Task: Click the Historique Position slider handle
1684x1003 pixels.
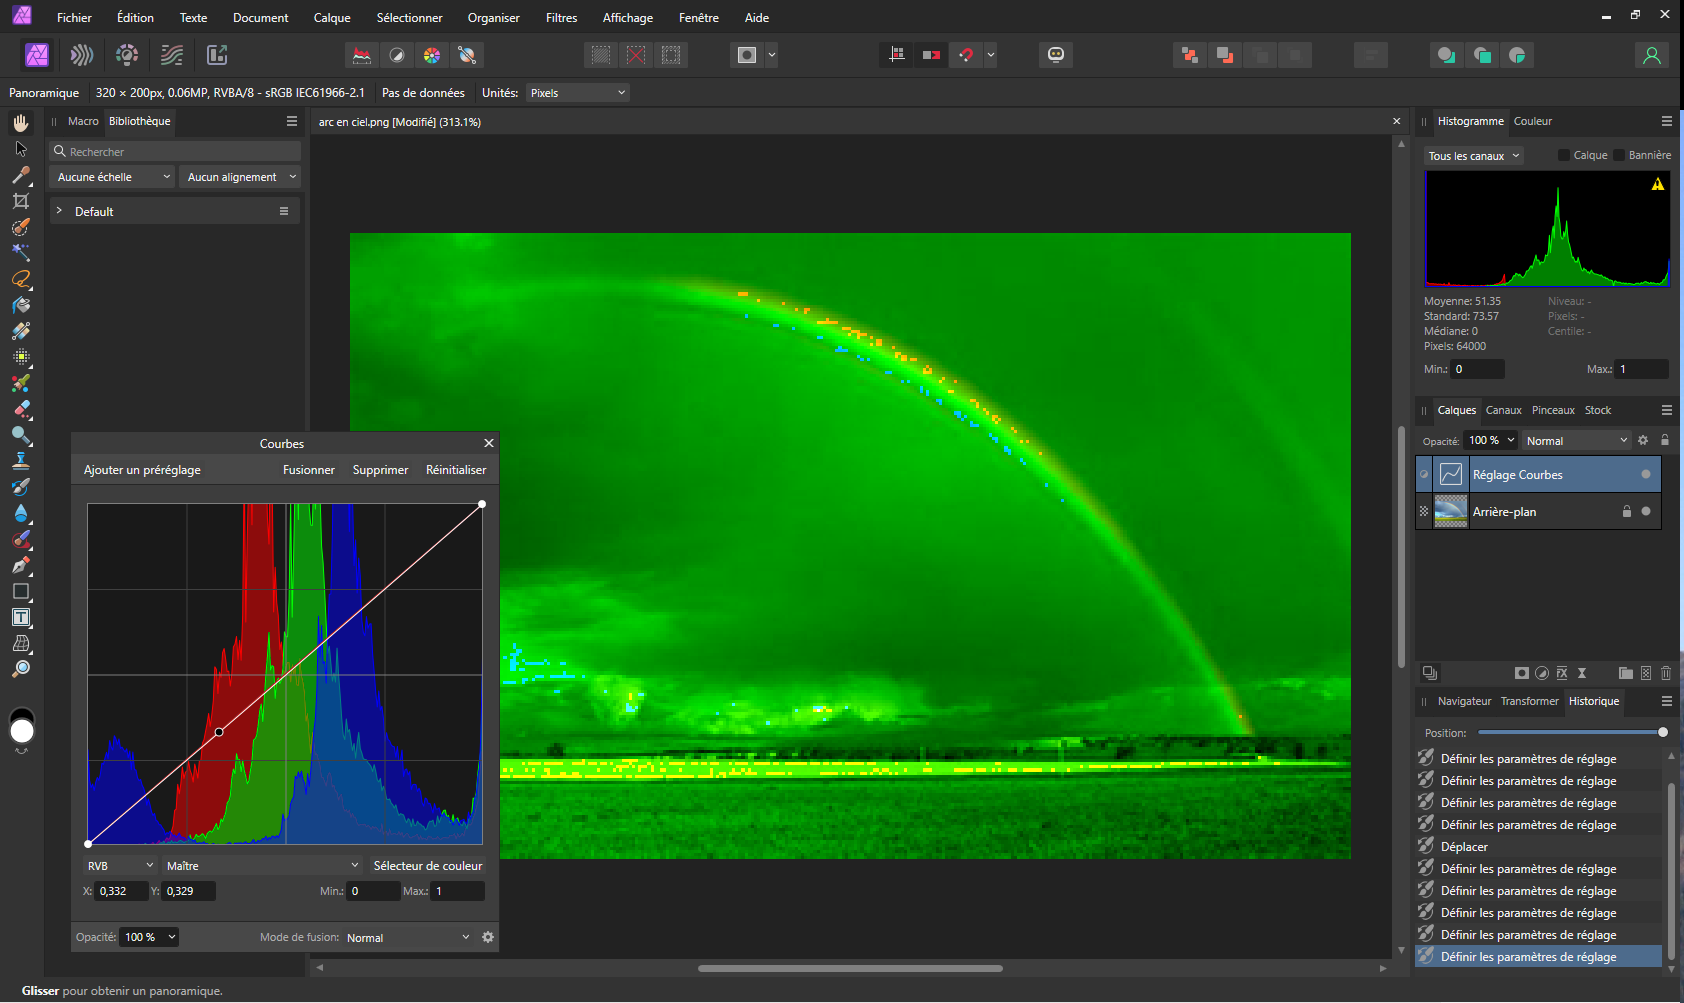Action: coord(1663,733)
